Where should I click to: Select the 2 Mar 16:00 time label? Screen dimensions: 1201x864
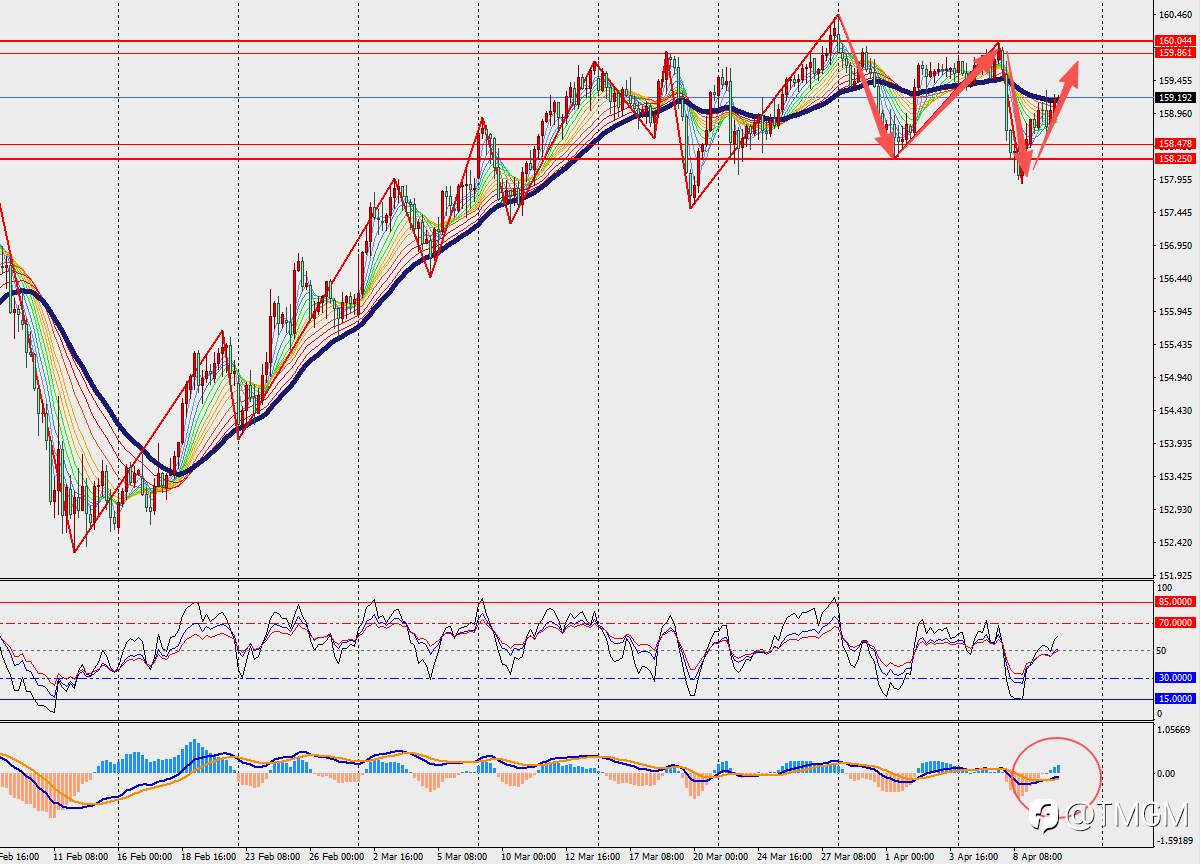click(x=400, y=857)
